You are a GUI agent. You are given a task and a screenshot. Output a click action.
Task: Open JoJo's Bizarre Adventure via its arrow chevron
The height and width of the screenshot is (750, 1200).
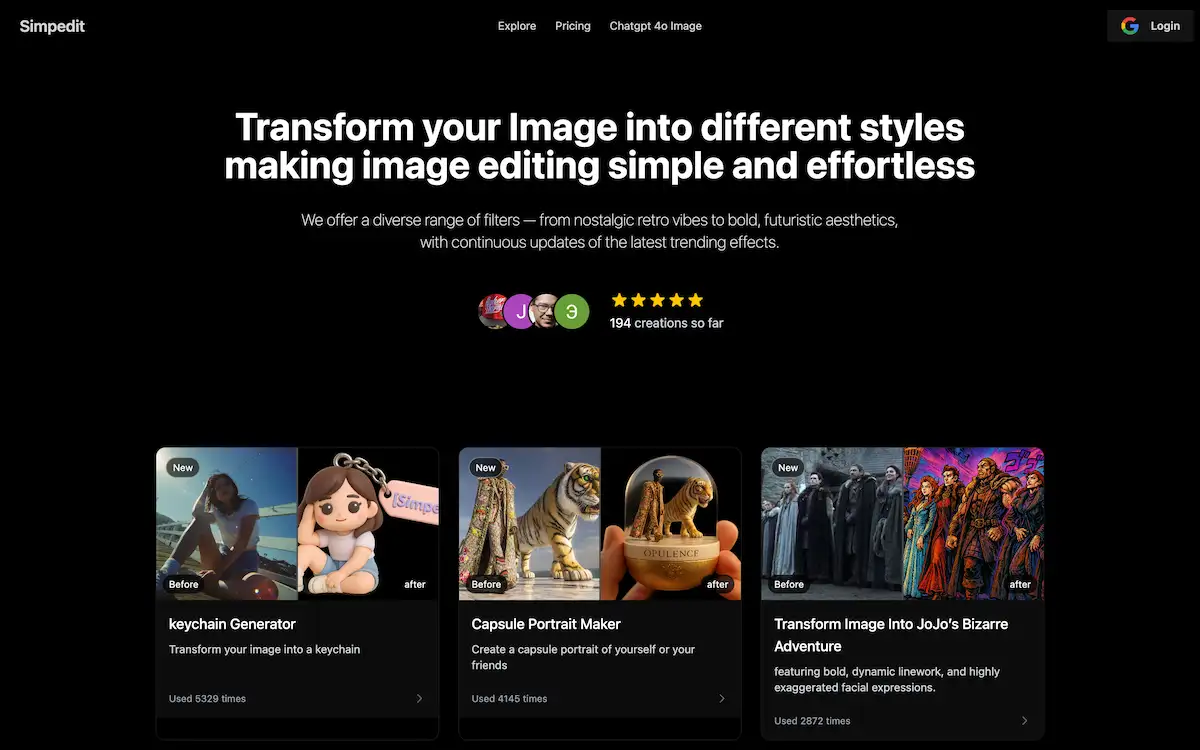click(x=1024, y=720)
